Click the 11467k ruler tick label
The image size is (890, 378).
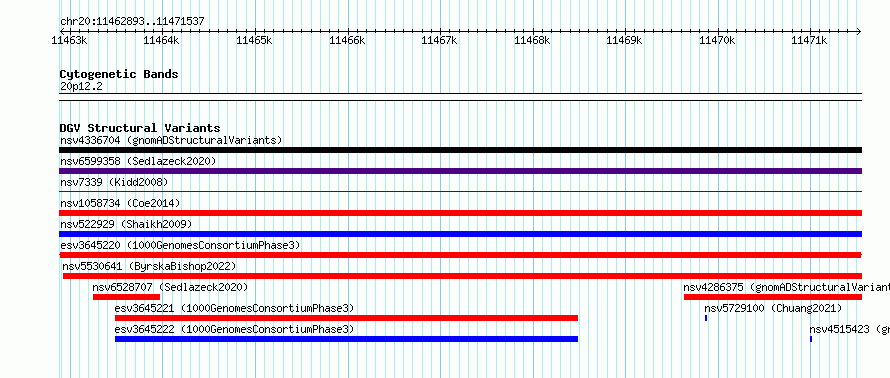click(439, 40)
